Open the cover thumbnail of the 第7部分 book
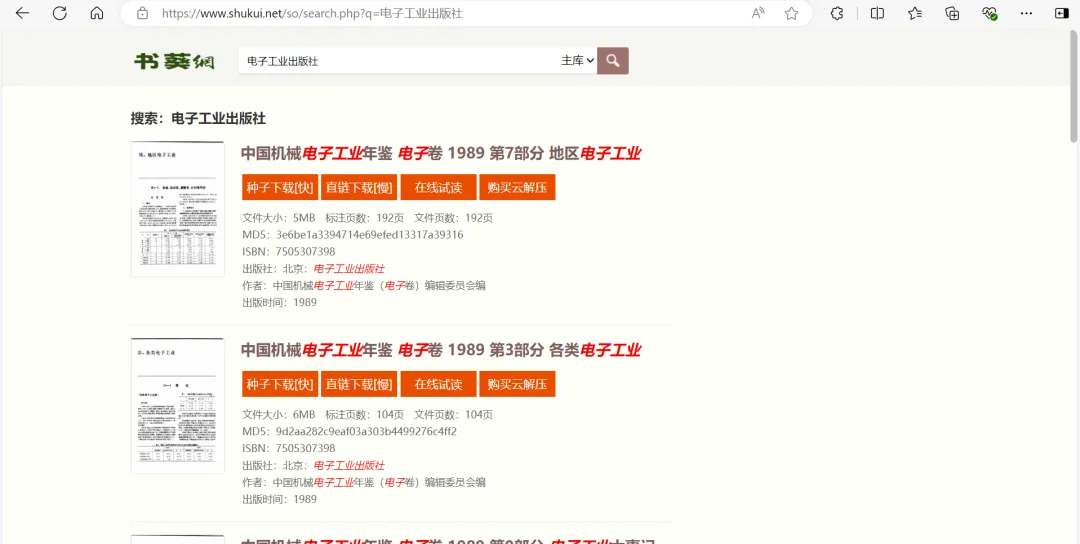1080x544 pixels. [178, 209]
